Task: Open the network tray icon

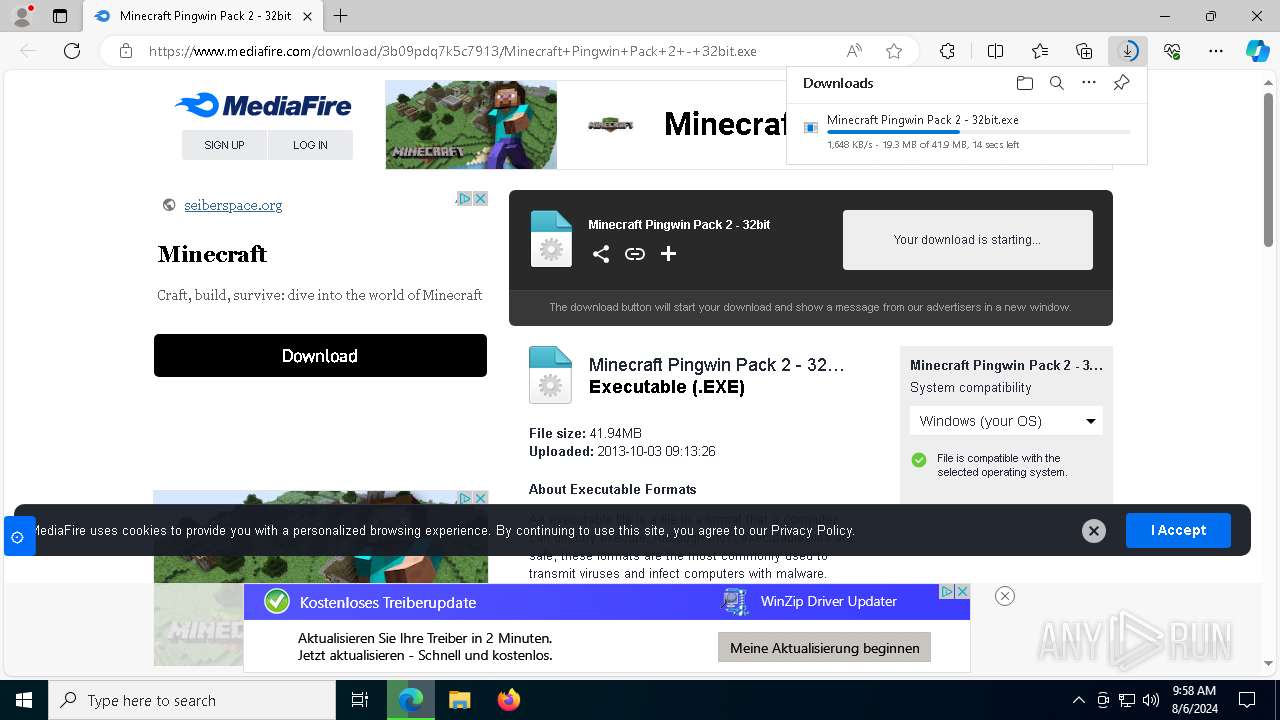Action: click(x=1127, y=700)
